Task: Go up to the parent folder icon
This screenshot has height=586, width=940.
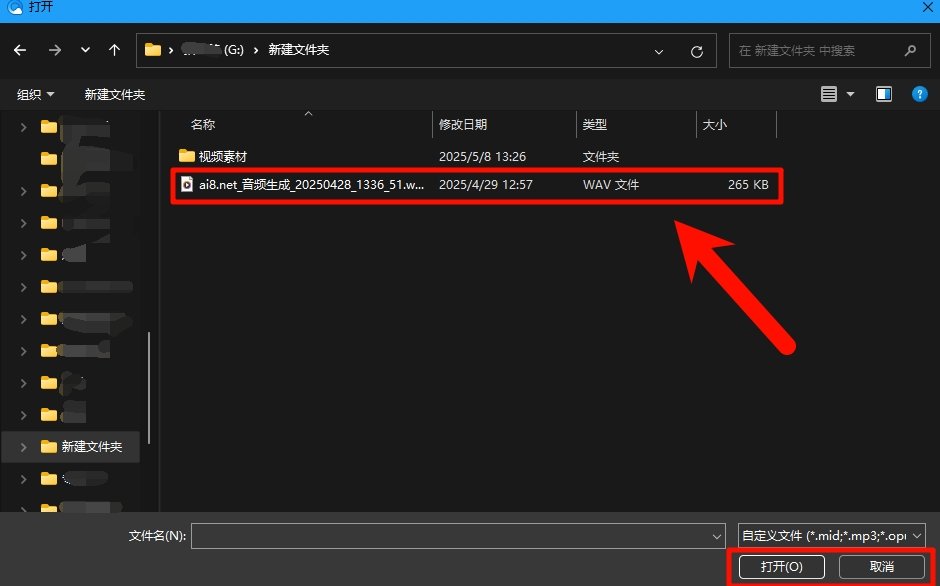Action: pos(114,50)
